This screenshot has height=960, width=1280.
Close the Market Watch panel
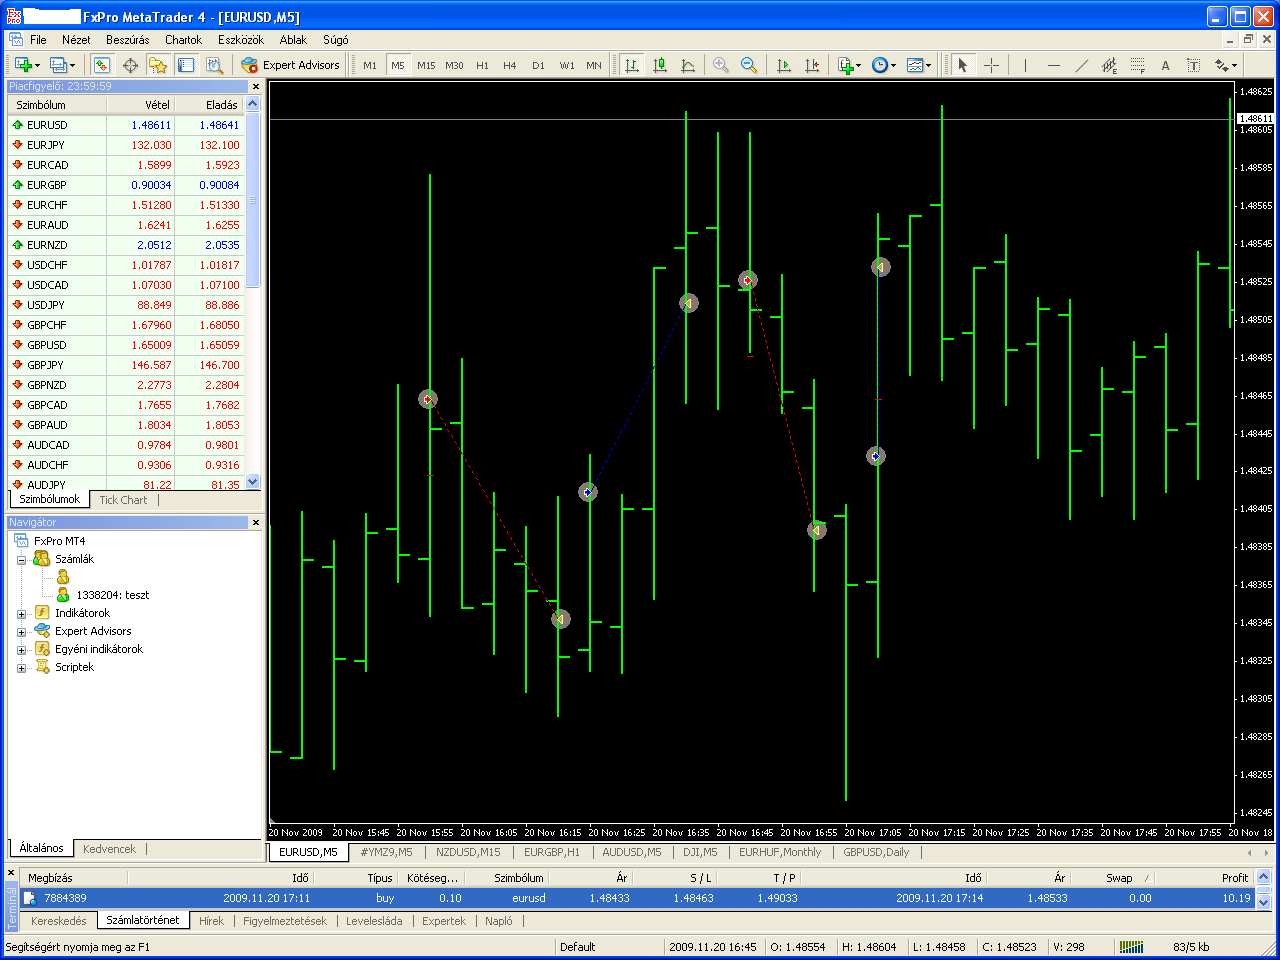pos(255,87)
